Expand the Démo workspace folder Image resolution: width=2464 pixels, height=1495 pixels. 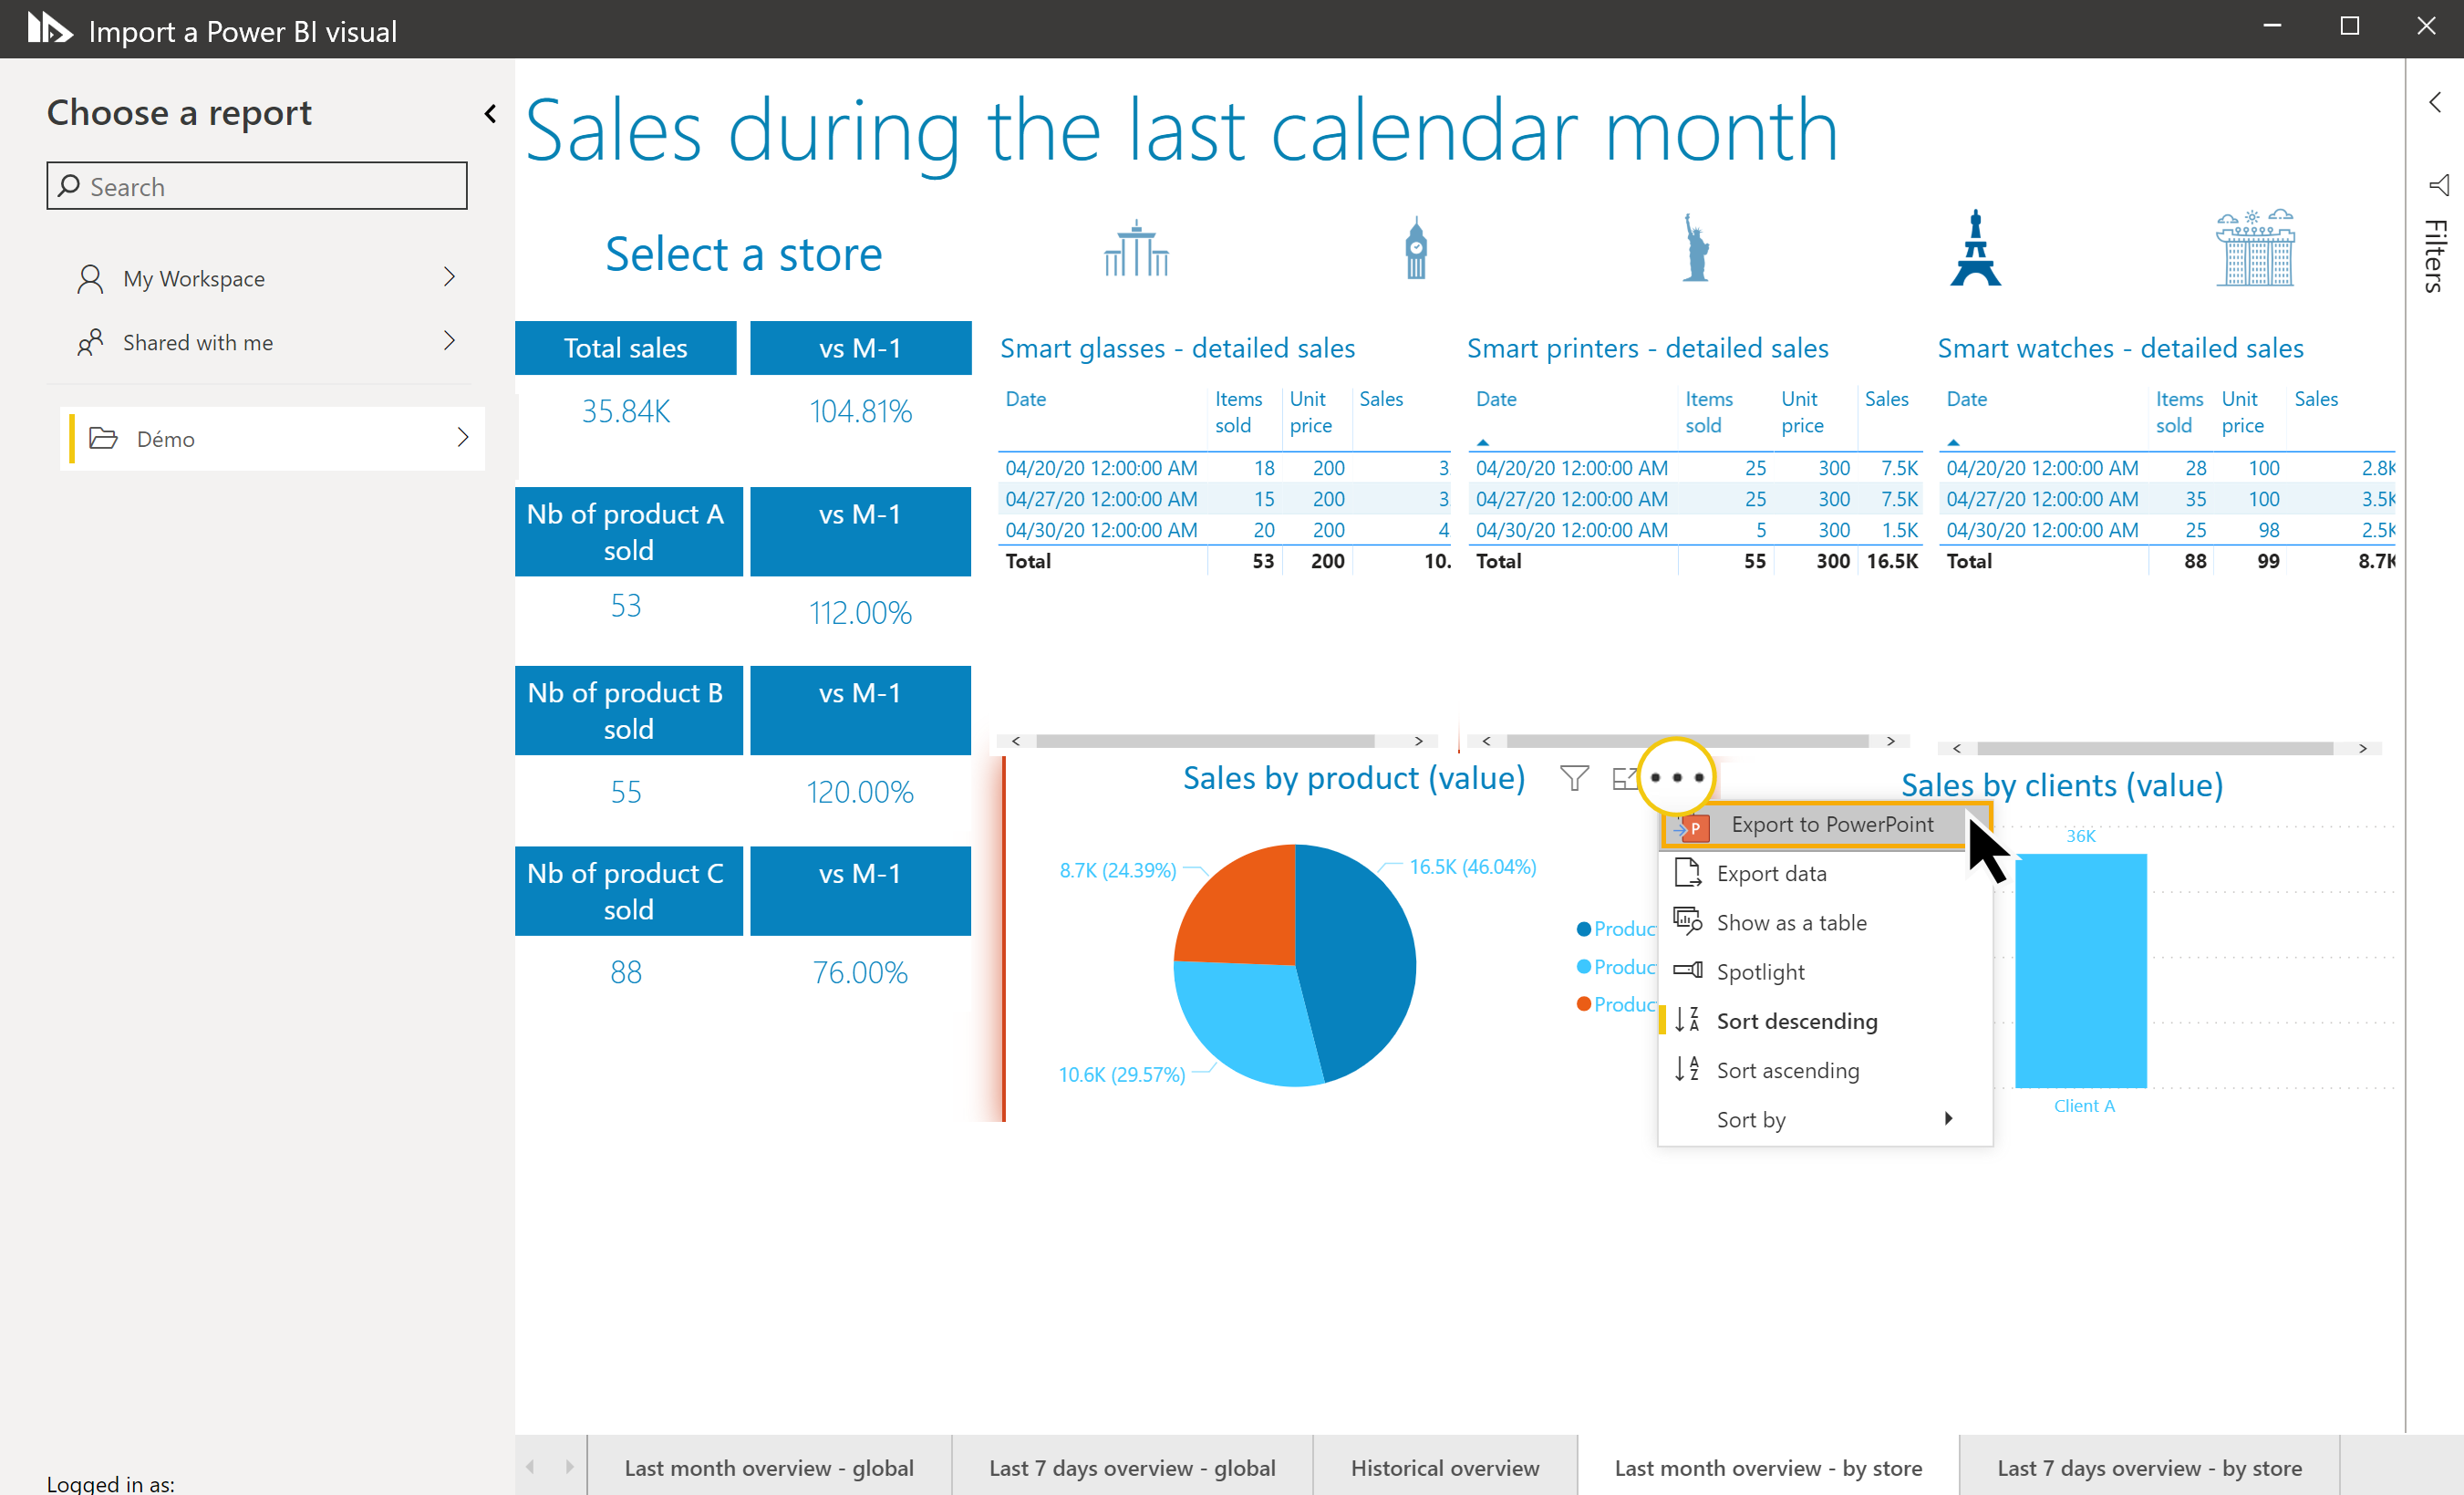click(x=463, y=439)
